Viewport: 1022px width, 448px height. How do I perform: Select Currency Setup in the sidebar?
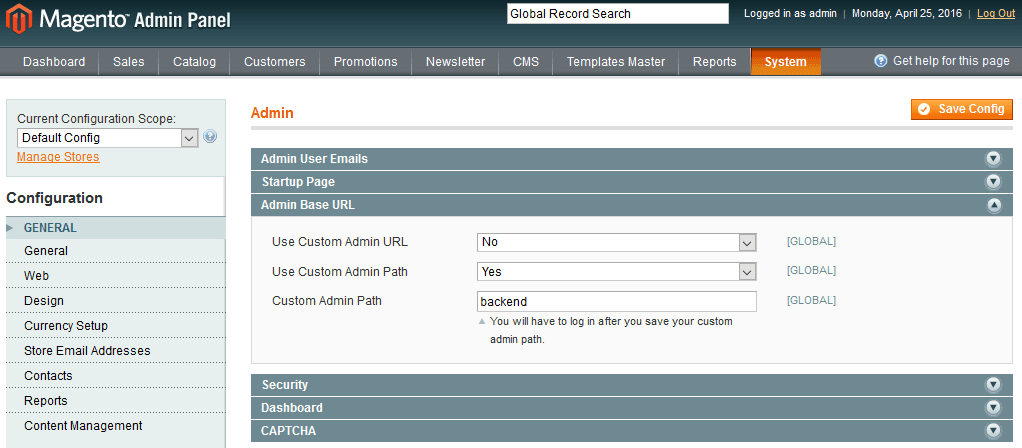click(115, 325)
